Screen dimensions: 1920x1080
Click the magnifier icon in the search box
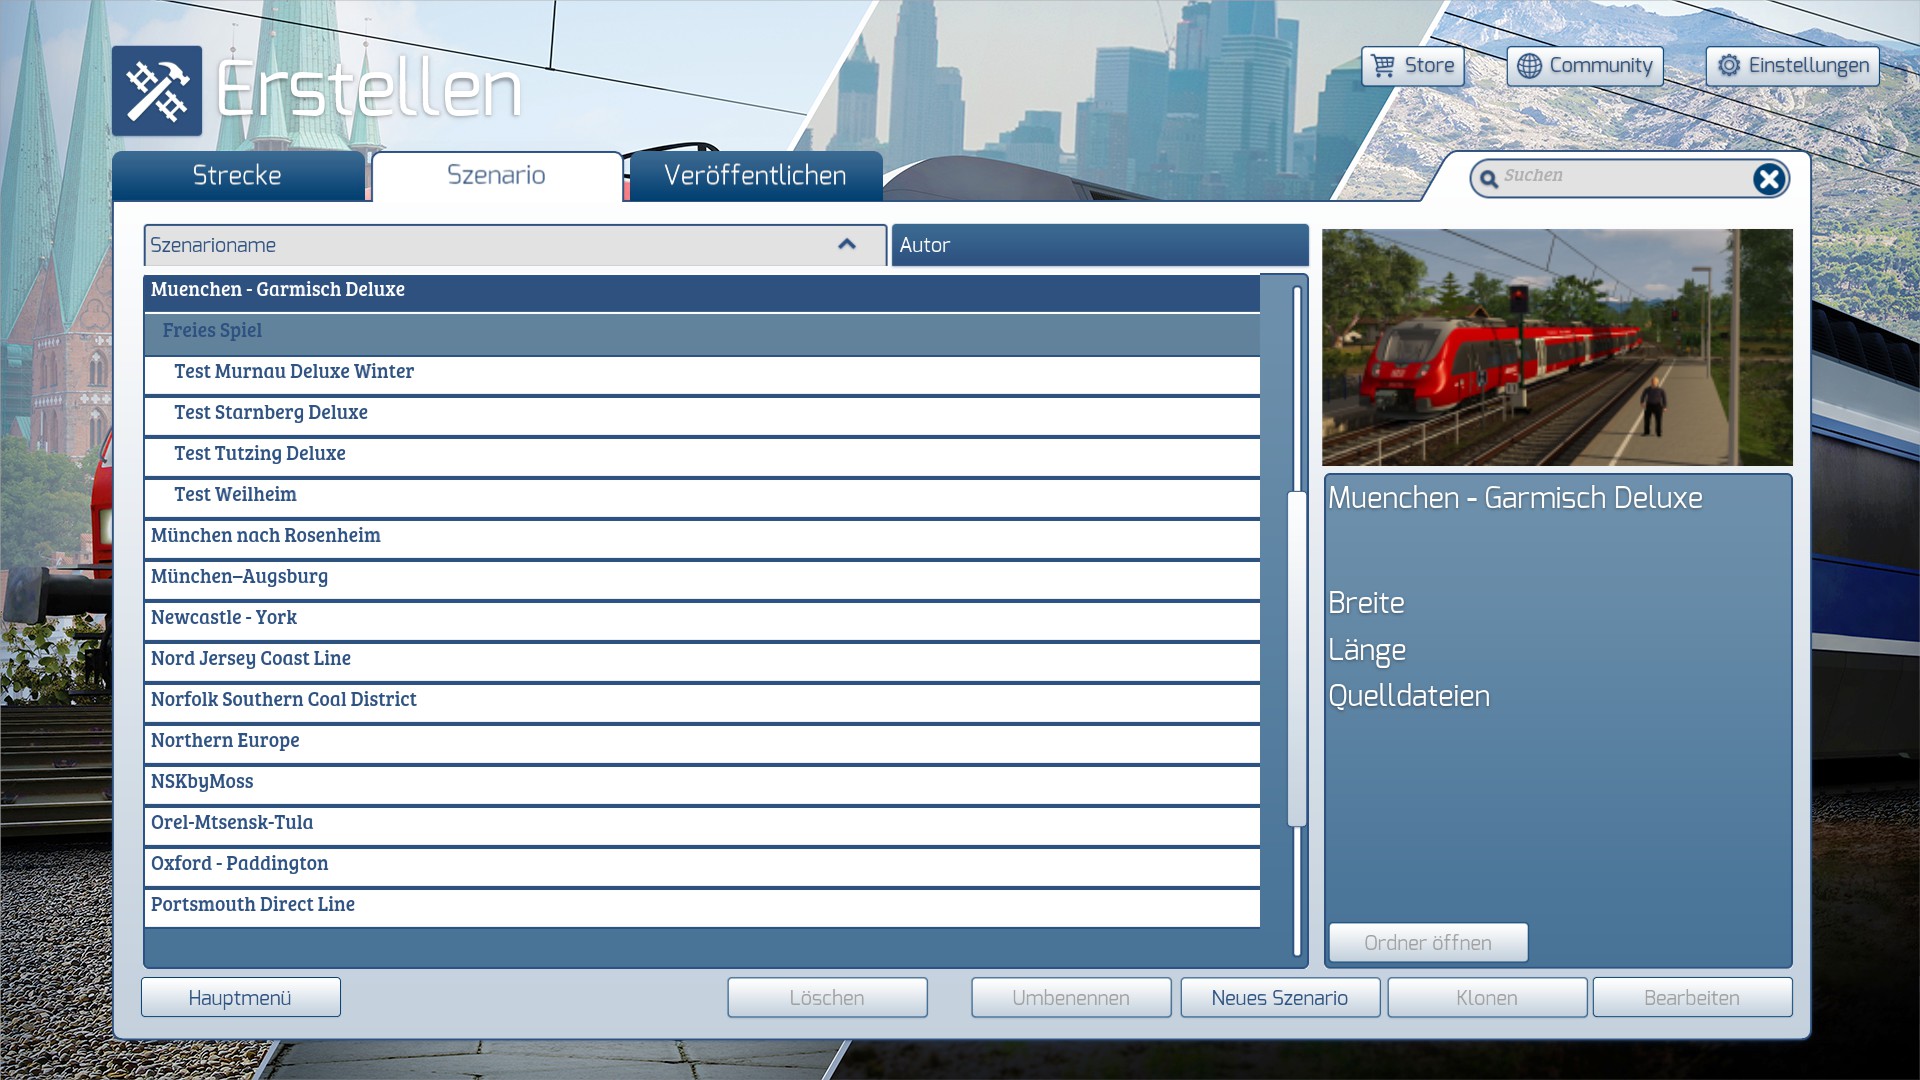pos(1489,178)
